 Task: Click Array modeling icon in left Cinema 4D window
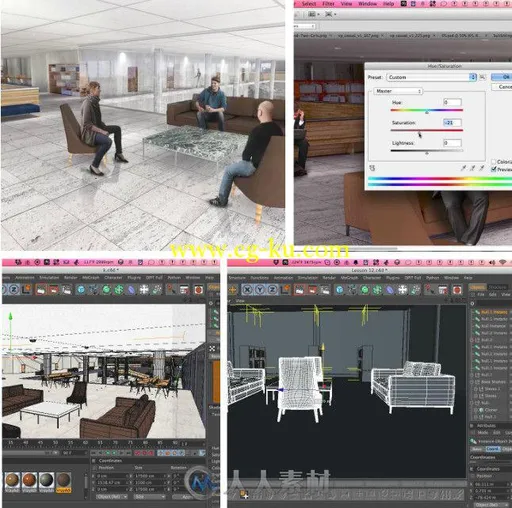[119, 290]
